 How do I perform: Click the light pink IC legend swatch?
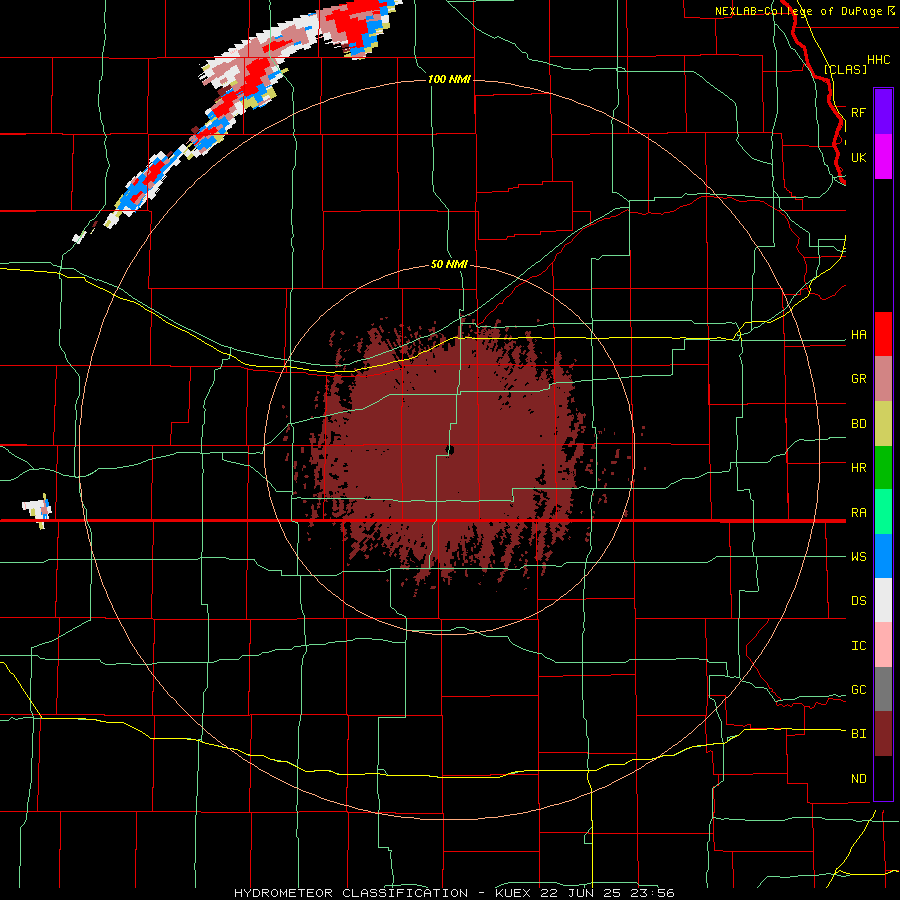coord(883,645)
